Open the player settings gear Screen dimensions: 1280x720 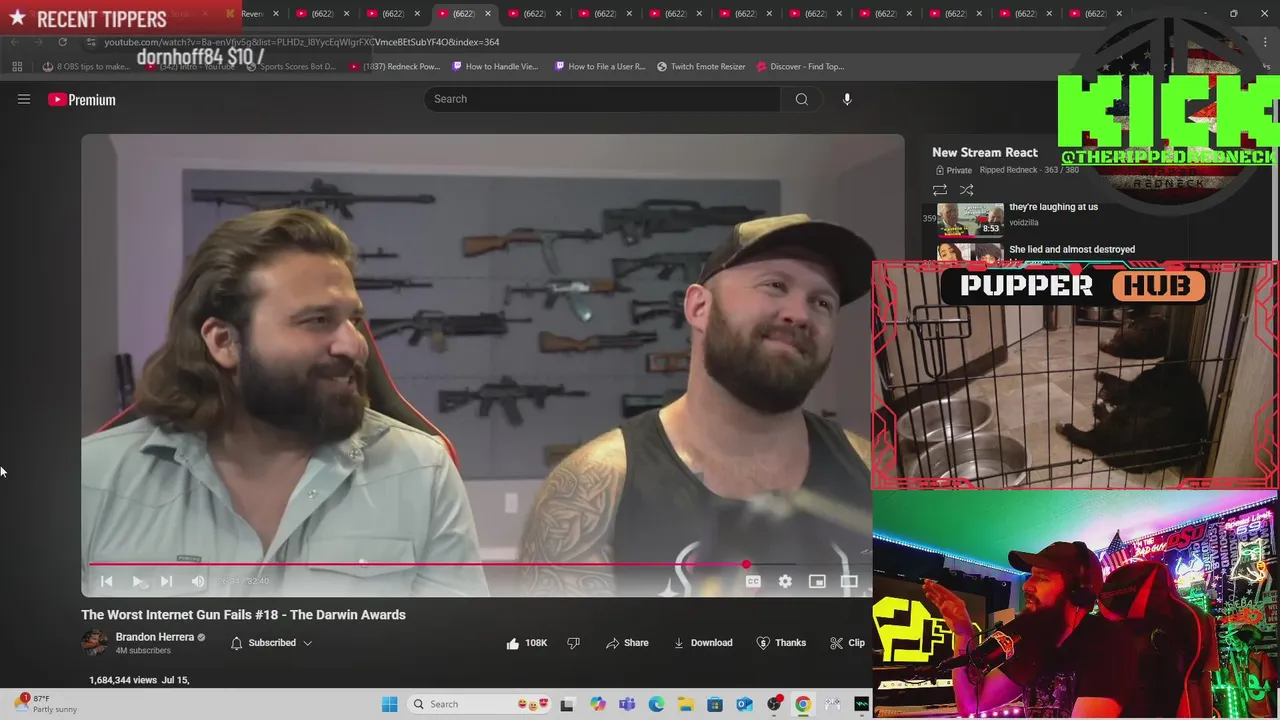(785, 581)
